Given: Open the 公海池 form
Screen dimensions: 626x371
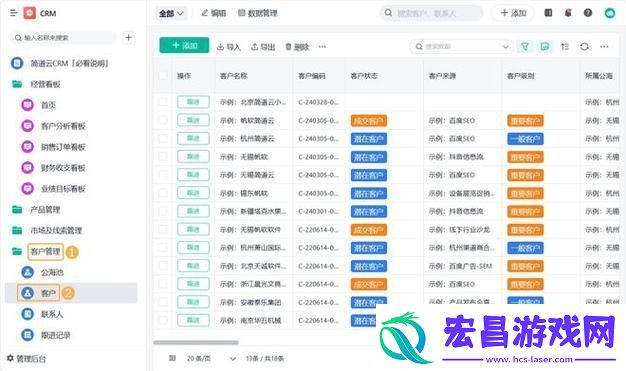Looking at the screenshot, I should [52, 272].
